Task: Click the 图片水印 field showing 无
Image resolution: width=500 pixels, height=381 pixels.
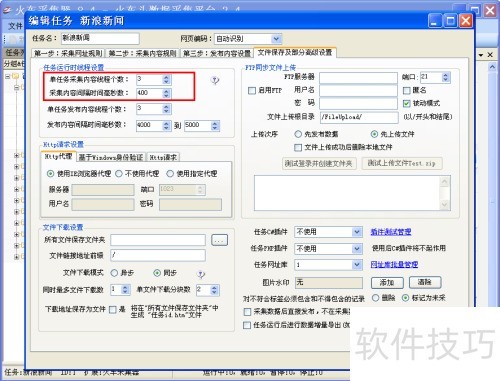Action: (329, 283)
